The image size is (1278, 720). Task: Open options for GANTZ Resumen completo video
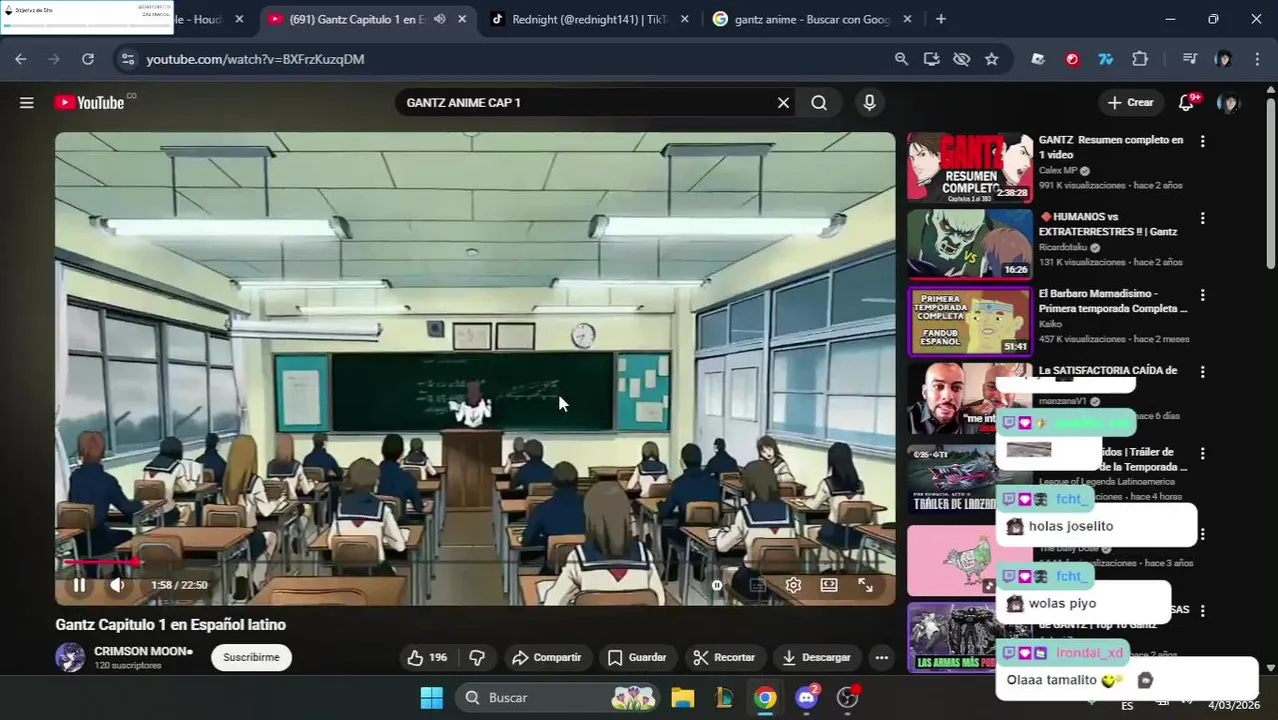(1203, 141)
